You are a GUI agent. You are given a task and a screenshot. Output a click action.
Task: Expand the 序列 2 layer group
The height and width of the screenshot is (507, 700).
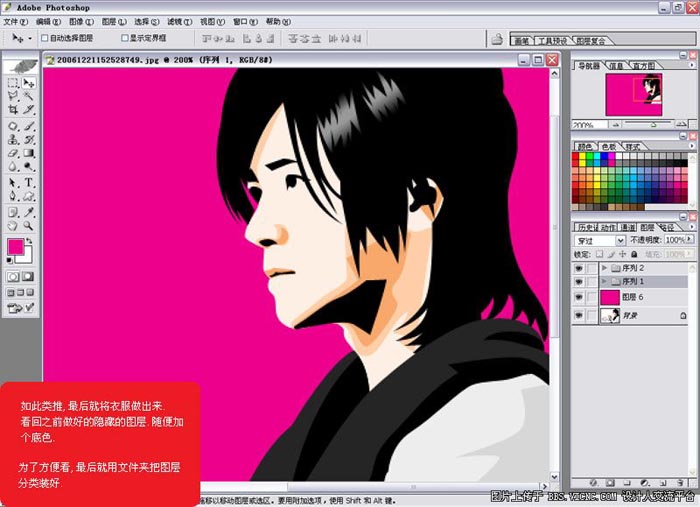point(604,268)
